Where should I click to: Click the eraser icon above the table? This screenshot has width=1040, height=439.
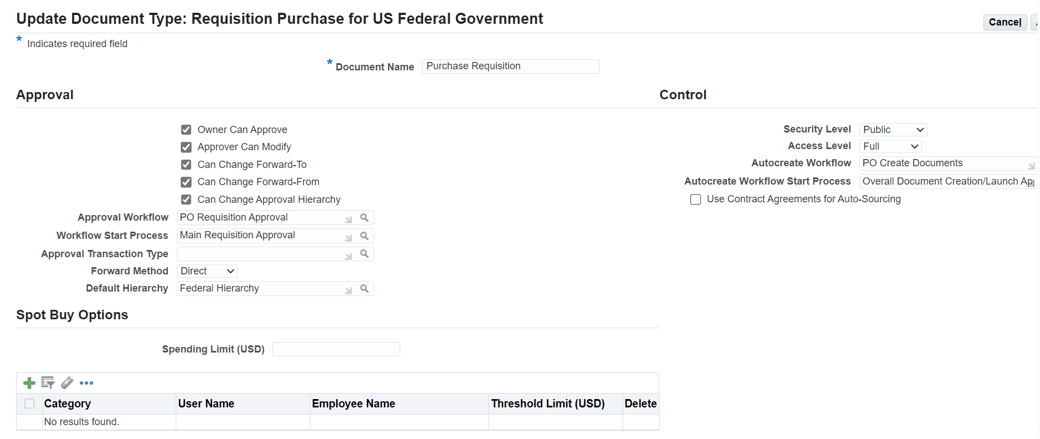click(67, 383)
